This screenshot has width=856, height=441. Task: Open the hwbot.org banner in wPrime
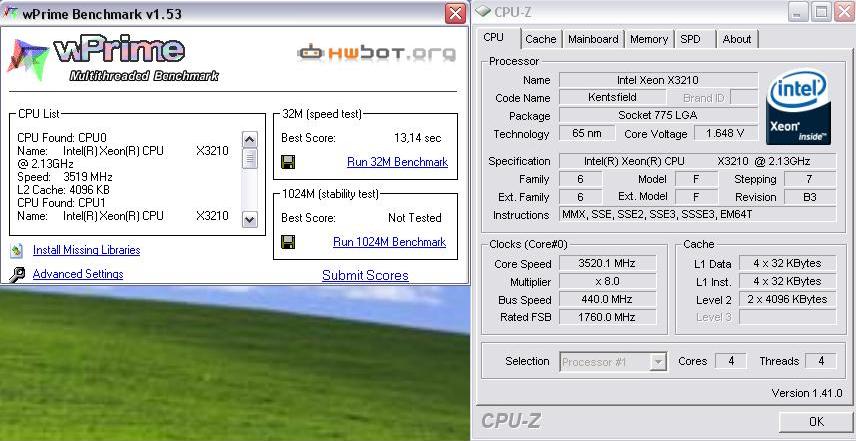pyautogui.click(x=377, y=52)
